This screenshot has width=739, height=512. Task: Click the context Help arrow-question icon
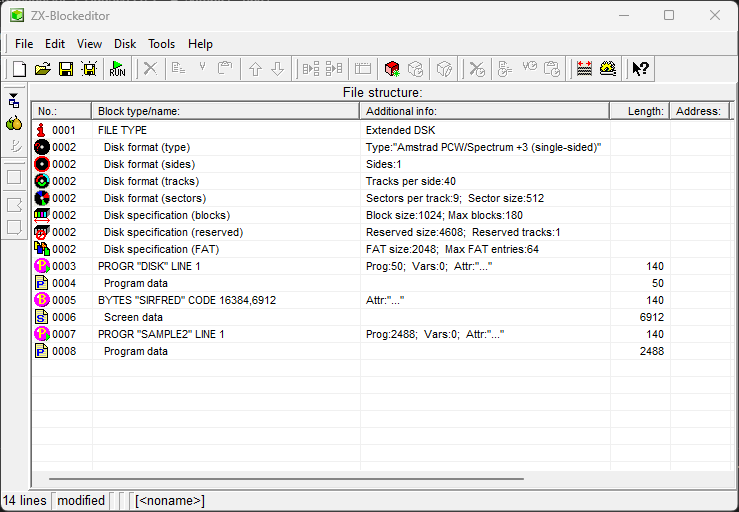point(640,69)
